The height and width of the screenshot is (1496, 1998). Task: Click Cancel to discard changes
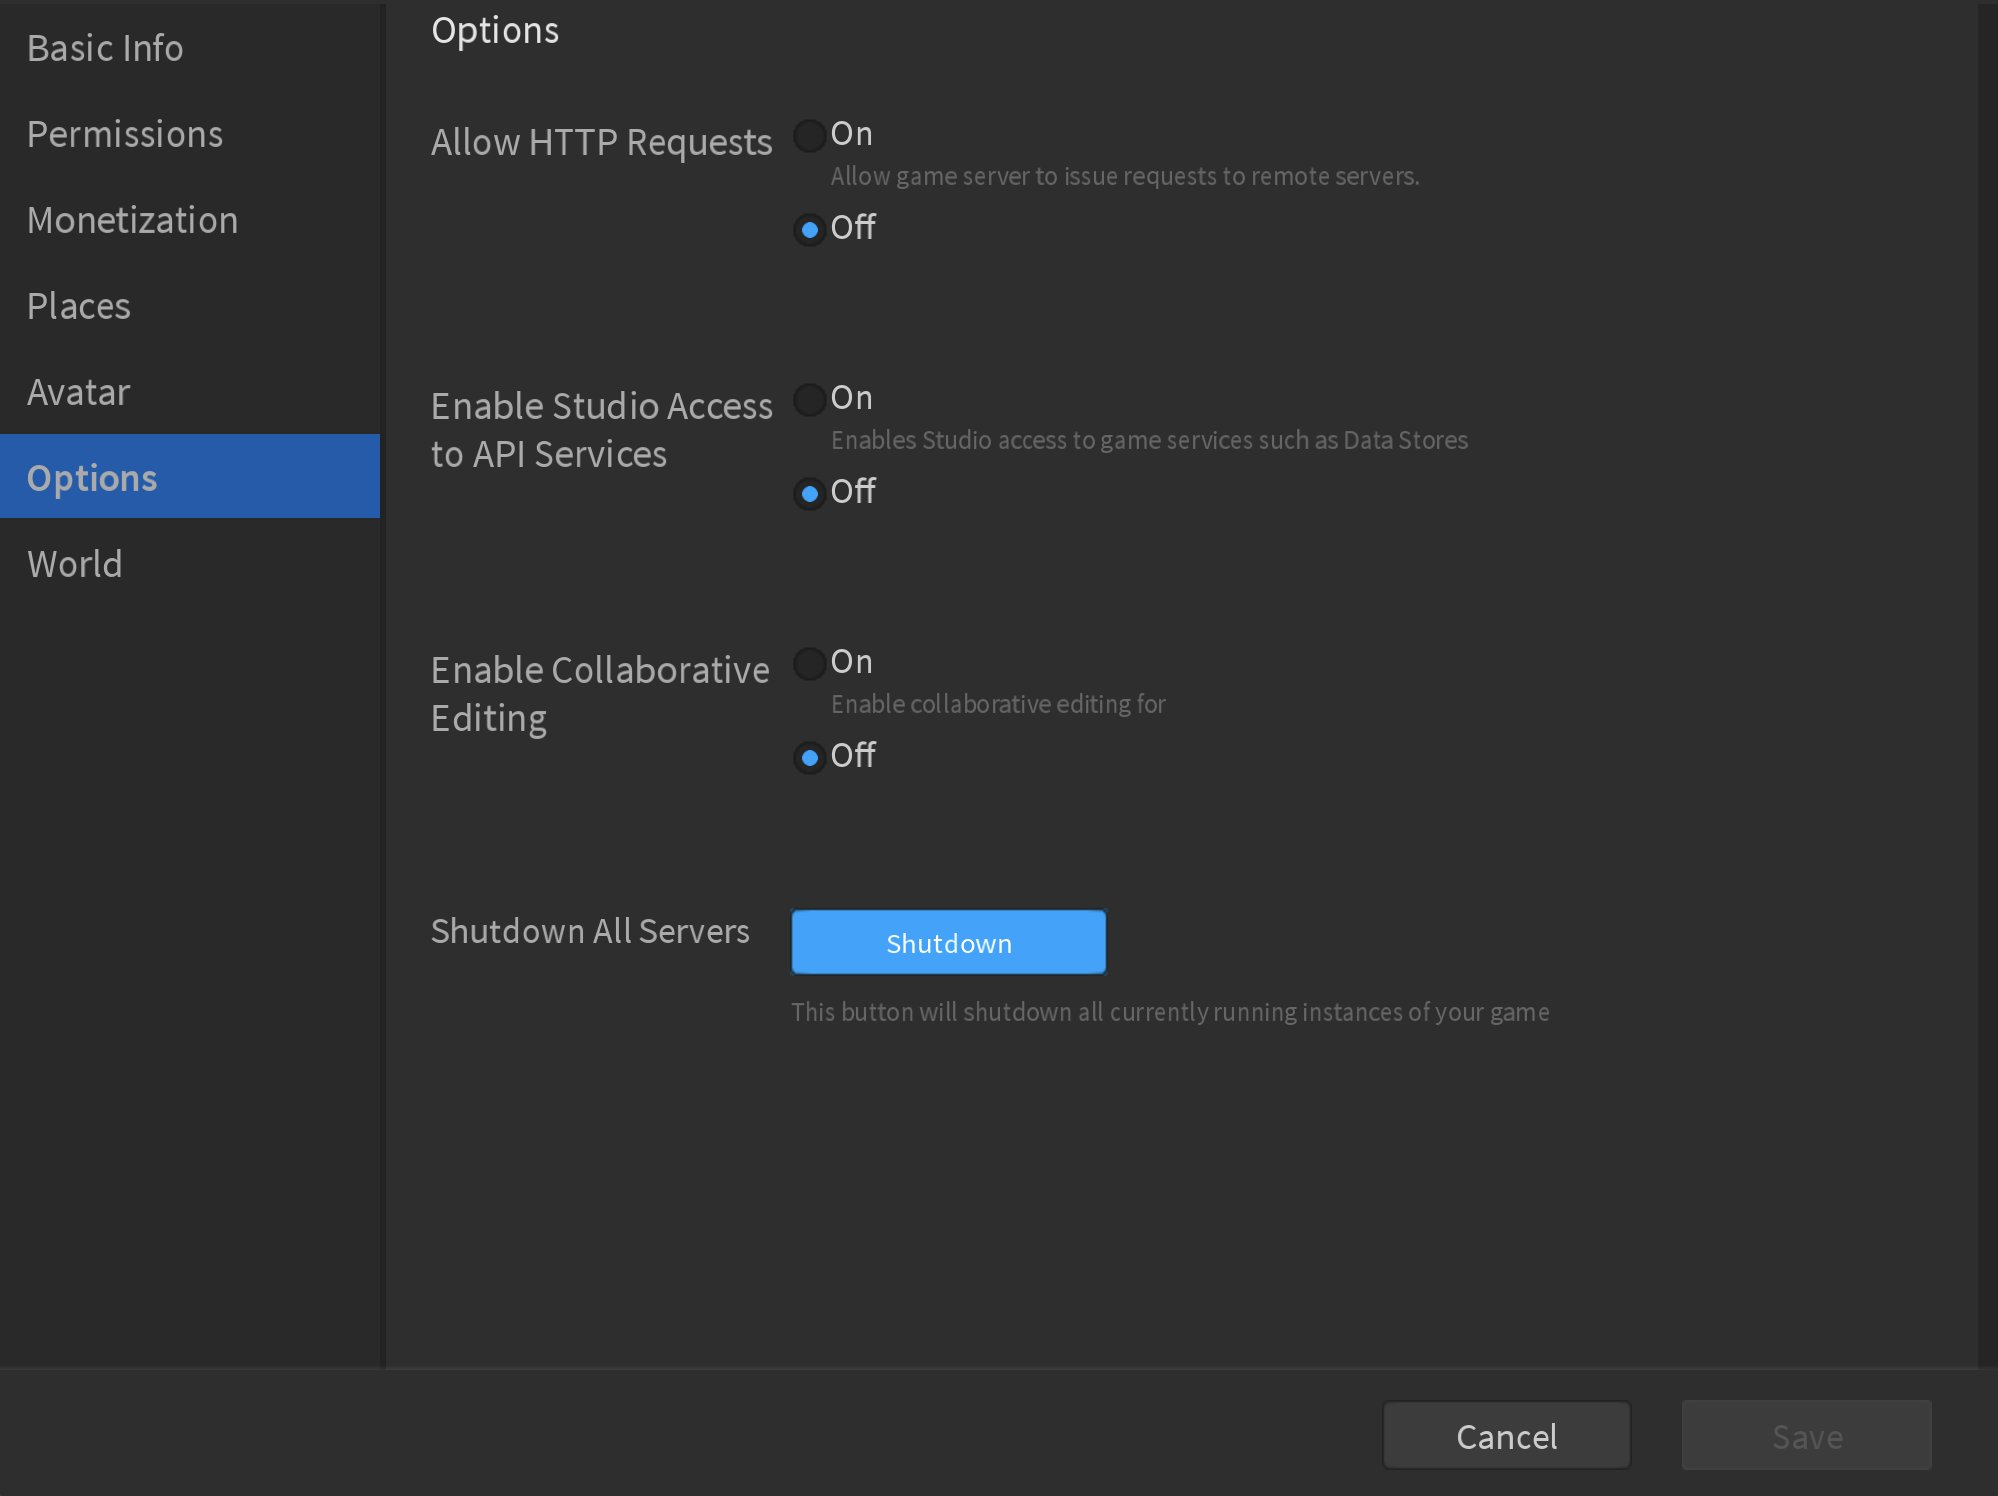tap(1506, 1436)
